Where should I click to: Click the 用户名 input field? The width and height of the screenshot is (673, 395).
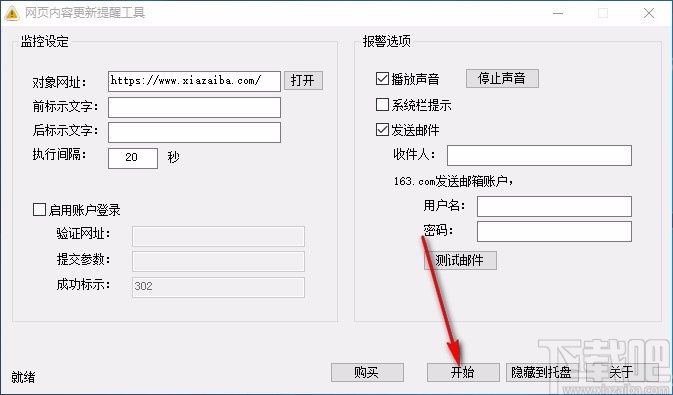[x=554, y=207]
